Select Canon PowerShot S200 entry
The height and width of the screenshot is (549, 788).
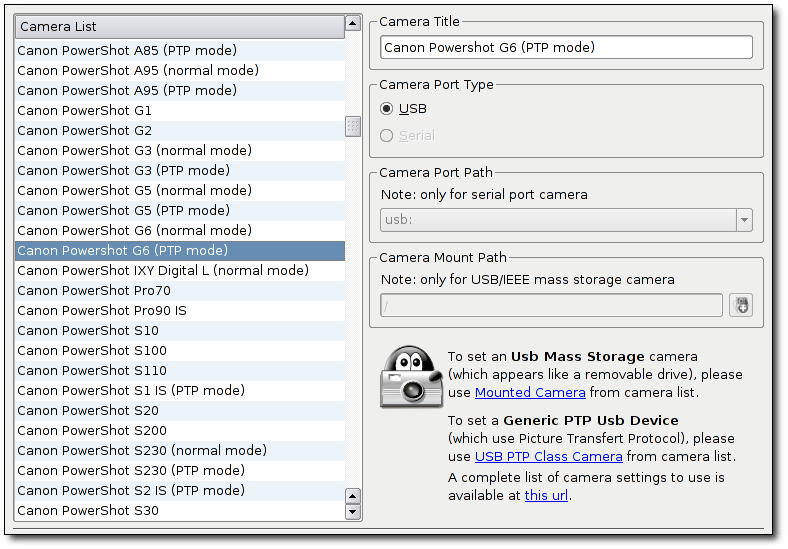[180, 431]
